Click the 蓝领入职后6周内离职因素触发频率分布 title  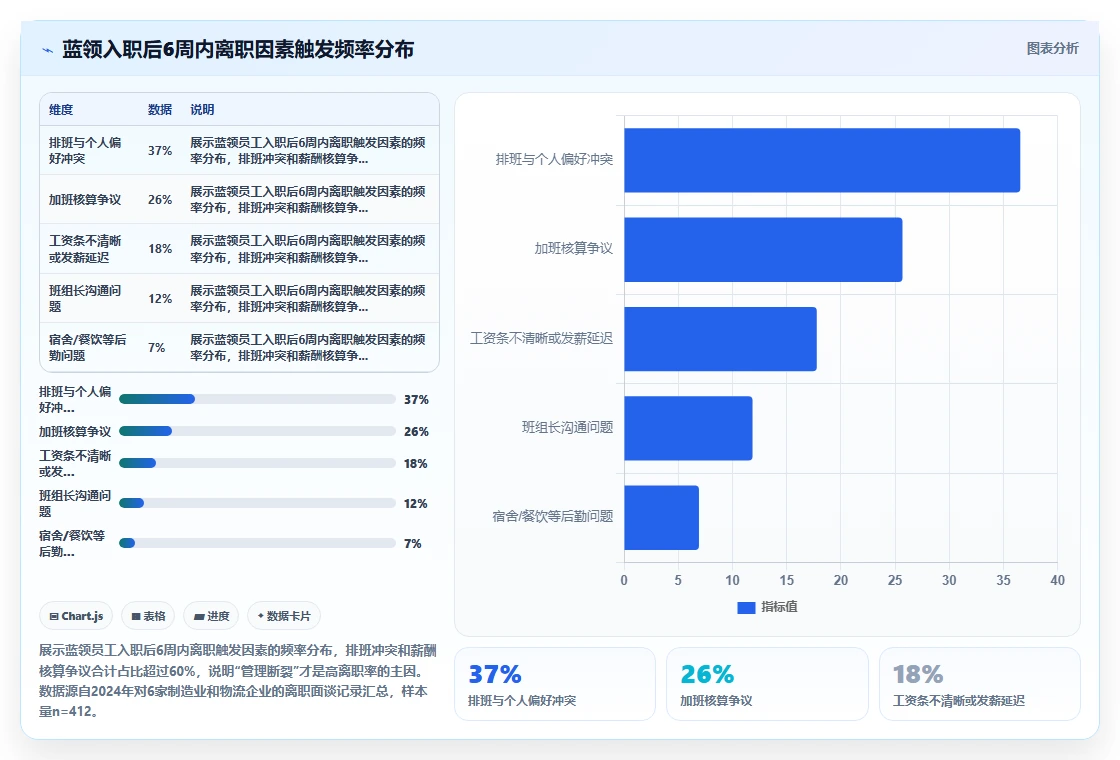(238, 49)
